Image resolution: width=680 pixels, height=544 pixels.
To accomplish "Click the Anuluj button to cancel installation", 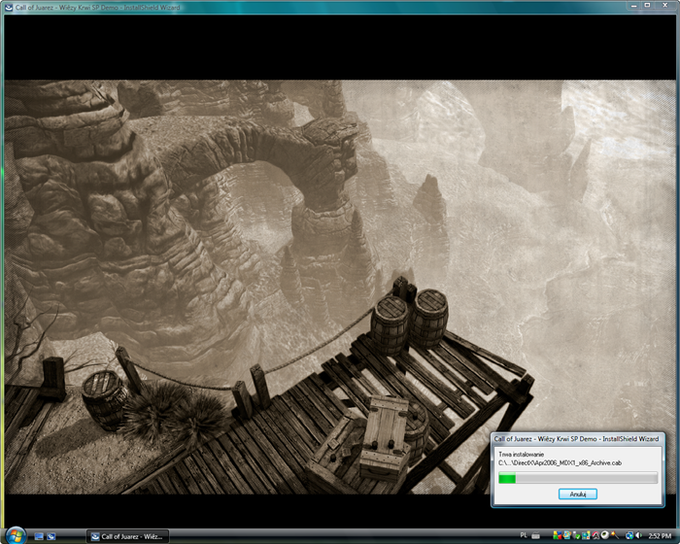I will tap(578, 494).
